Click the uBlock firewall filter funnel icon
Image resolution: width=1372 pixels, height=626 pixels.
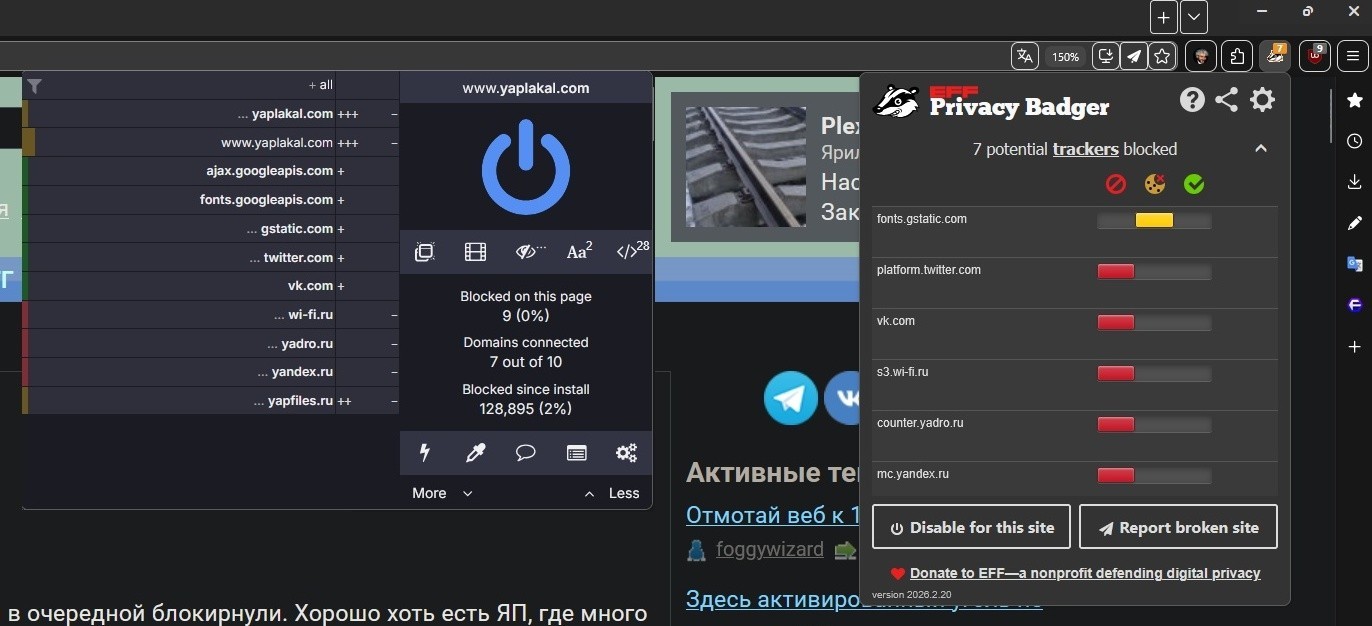34,86
